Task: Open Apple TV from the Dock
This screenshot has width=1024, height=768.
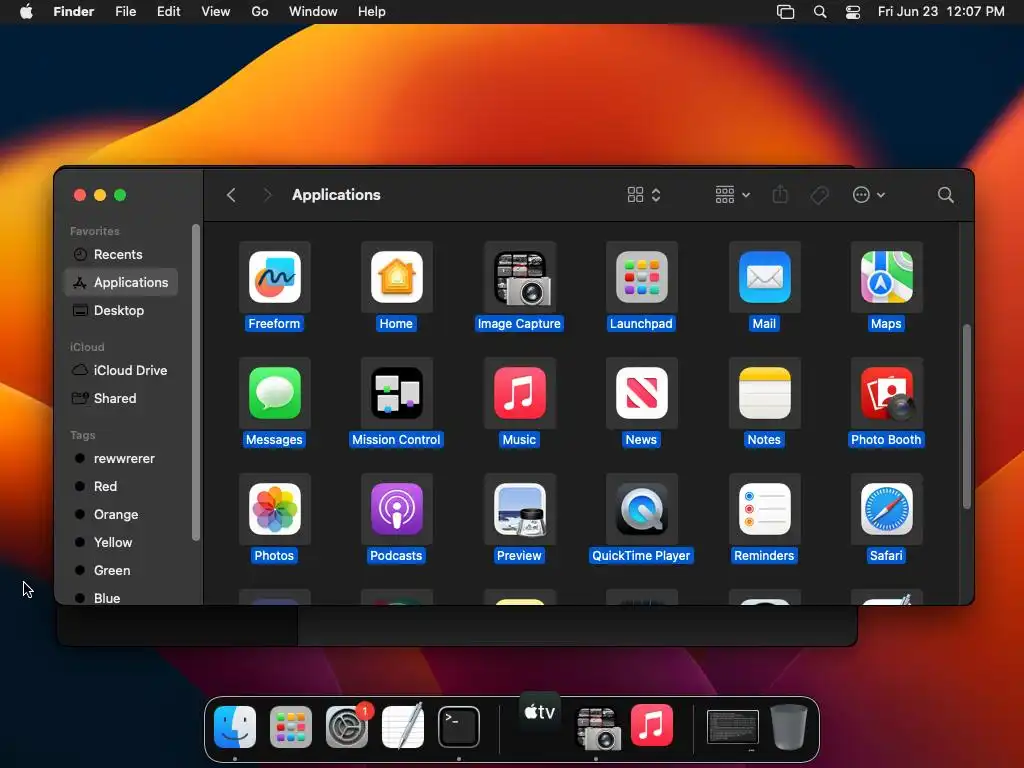Action: tap(540, 712)
